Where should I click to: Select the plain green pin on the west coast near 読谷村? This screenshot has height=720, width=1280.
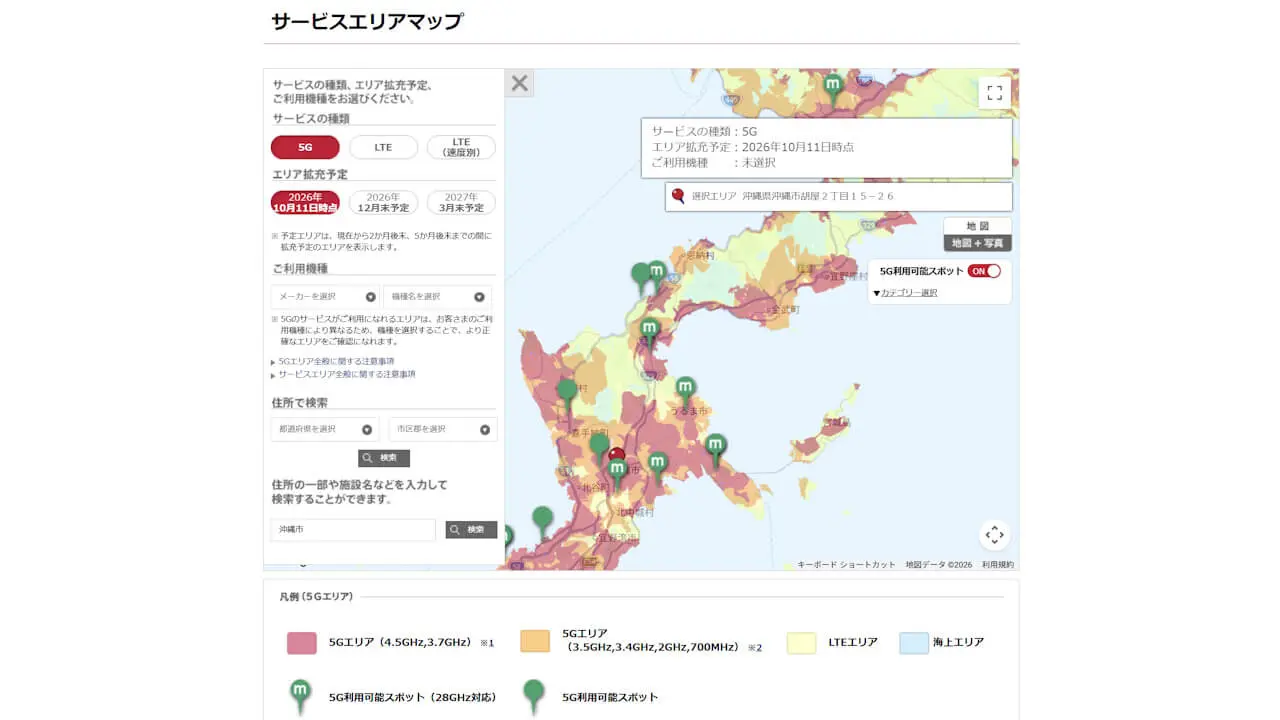point(567,395)
